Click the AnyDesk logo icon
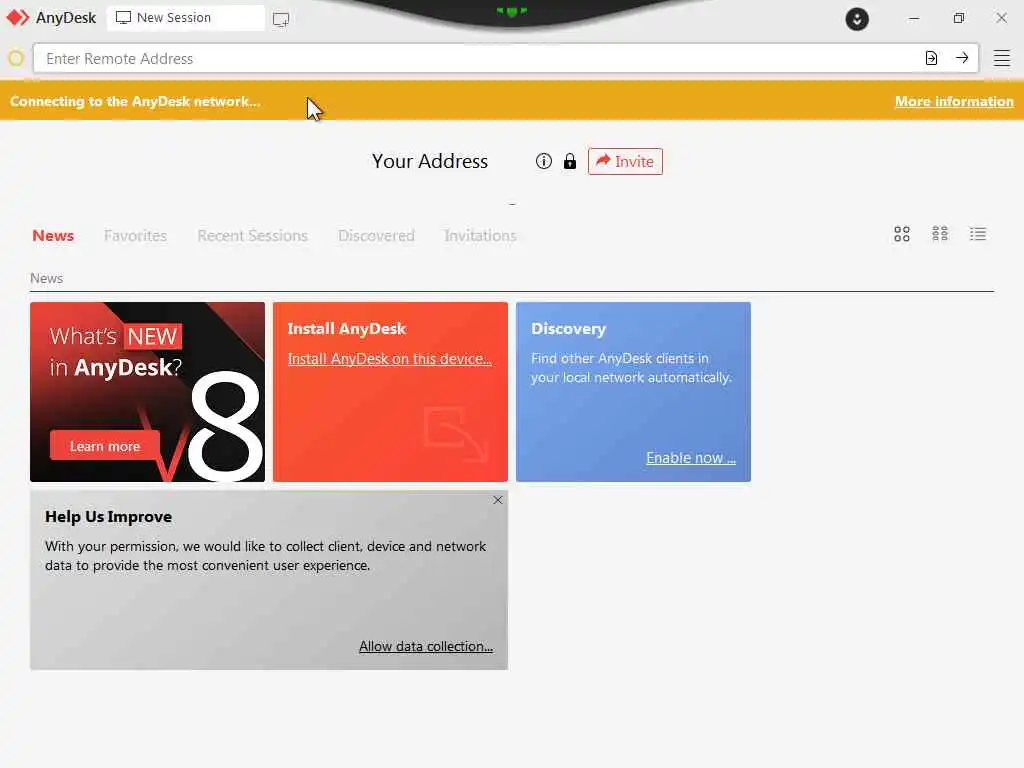This screenshot has height=768, width=1024. (x=18, y=18)
